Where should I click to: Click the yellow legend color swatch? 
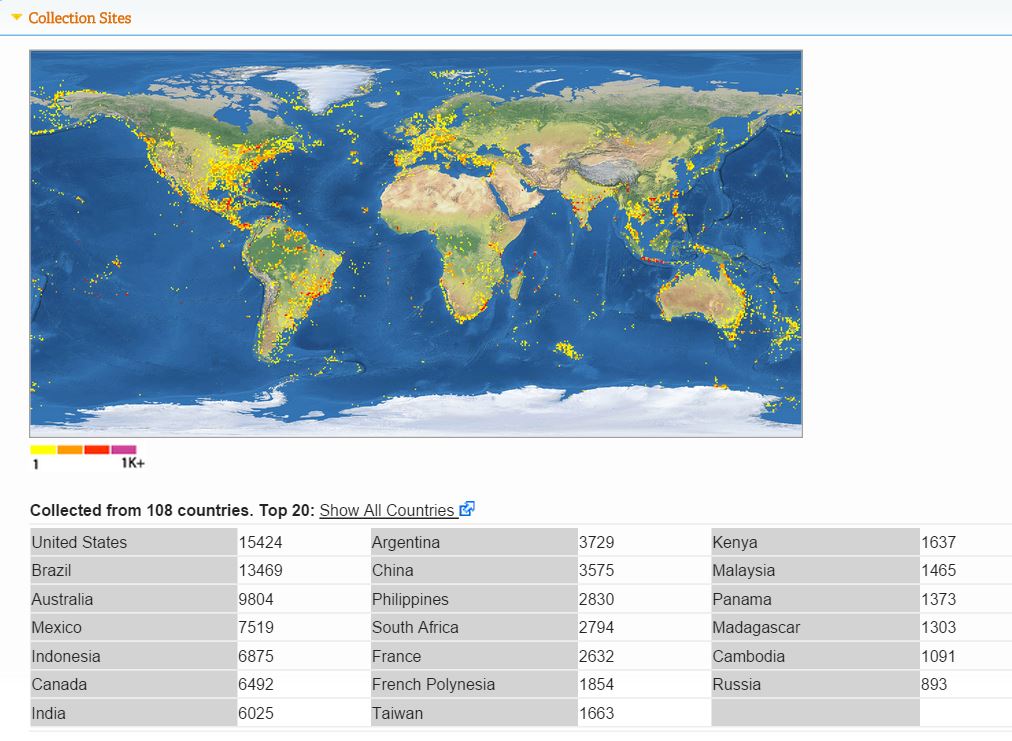click(x=43, y=450)
